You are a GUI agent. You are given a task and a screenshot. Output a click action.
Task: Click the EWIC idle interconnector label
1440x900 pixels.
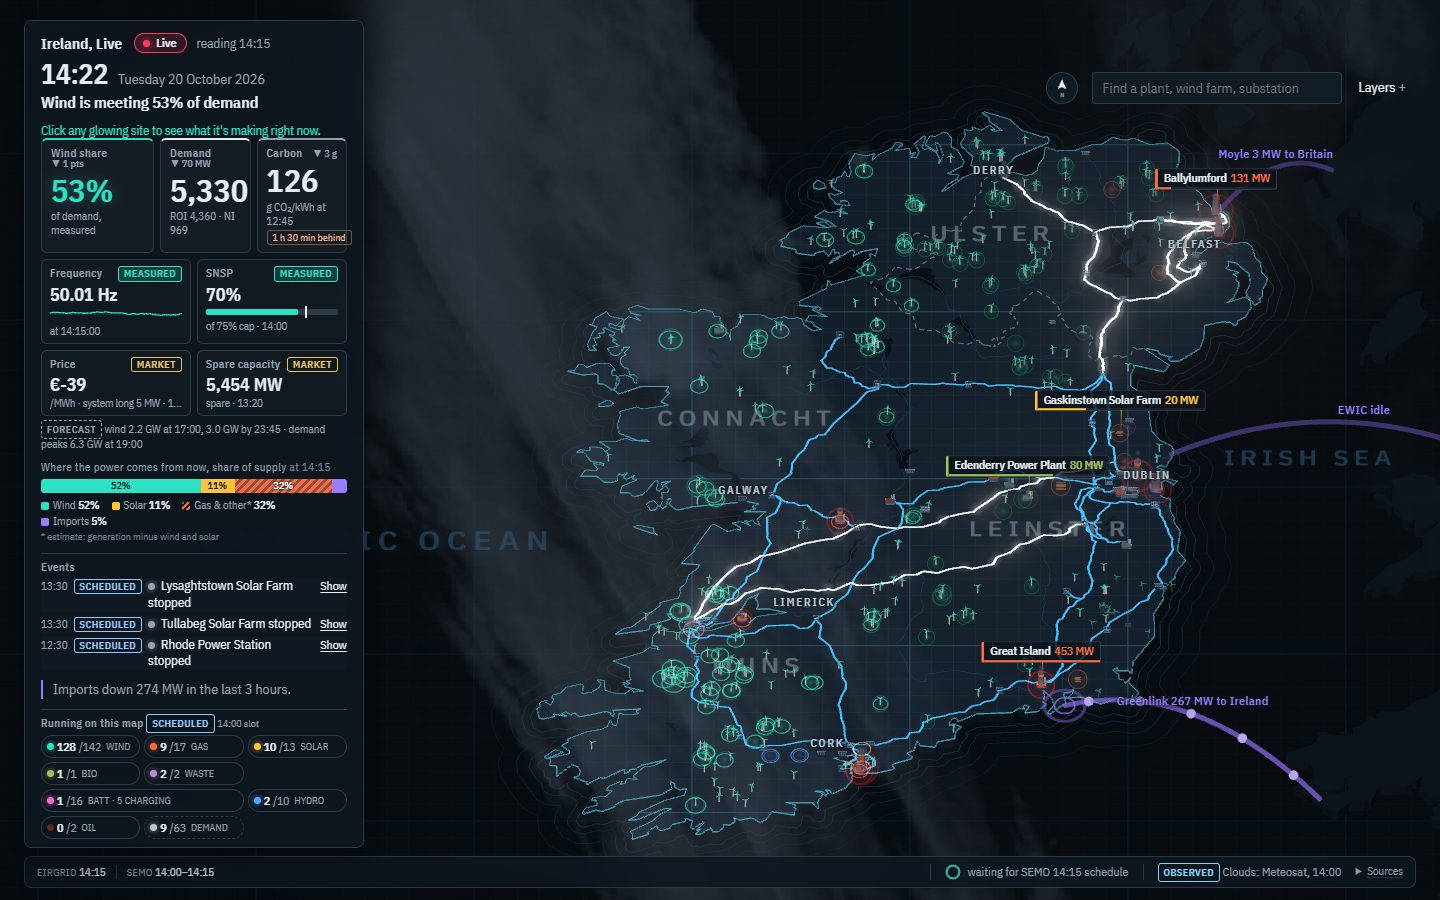[1364, 410]
